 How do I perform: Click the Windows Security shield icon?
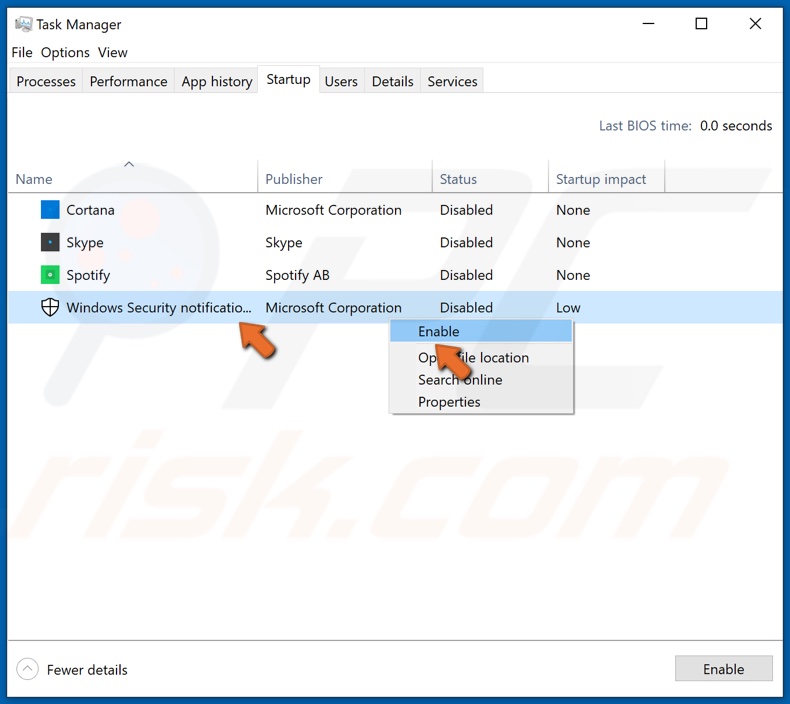pyautogui.click(x=50, y=307)
